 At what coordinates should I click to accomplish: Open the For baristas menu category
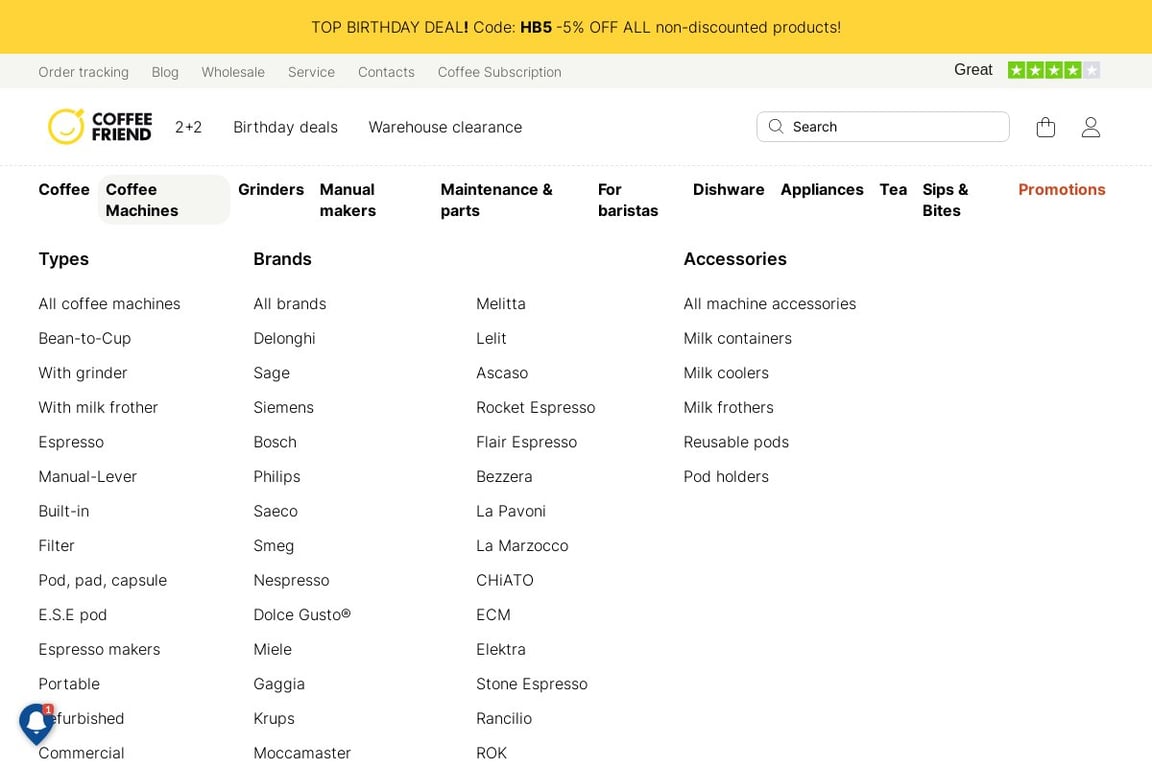[627, 200]
